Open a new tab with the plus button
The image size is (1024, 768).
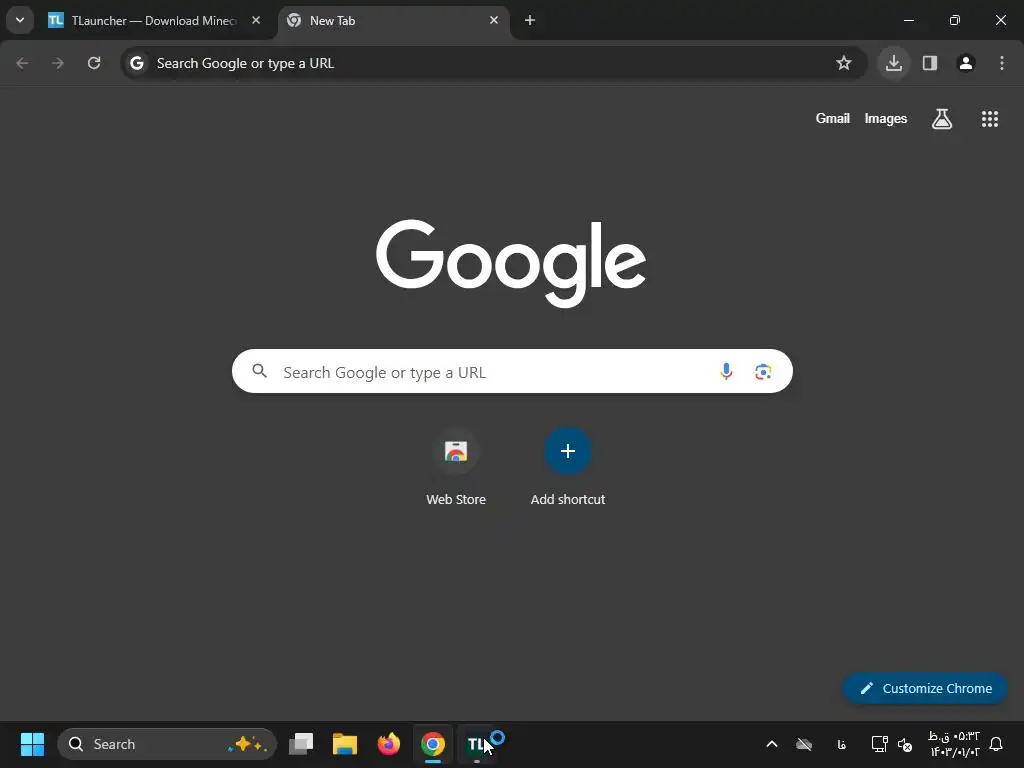coord(530,20)
